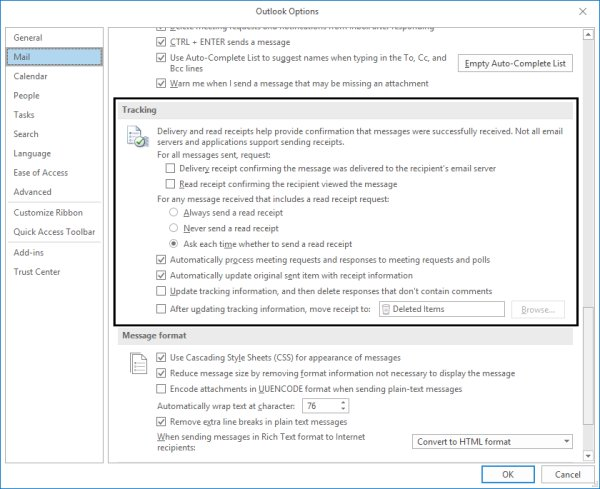Screen dimensions: 600x489
Task: Click Empty Auto-Complete List button
Action: (x=515, y=64)
